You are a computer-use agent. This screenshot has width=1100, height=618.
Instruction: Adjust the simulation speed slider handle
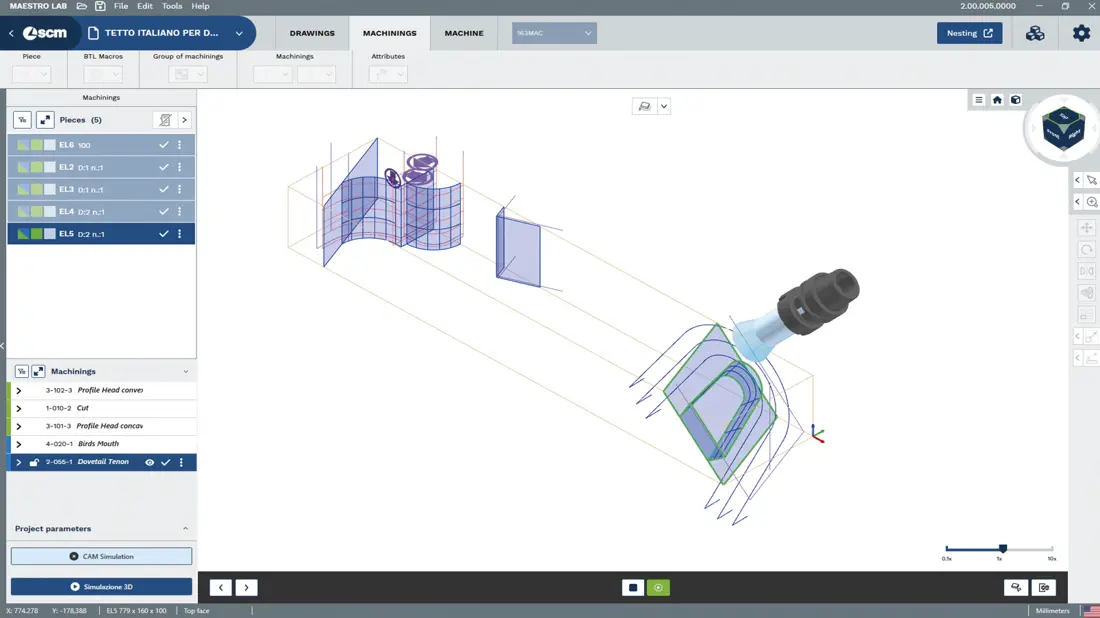1002,549
